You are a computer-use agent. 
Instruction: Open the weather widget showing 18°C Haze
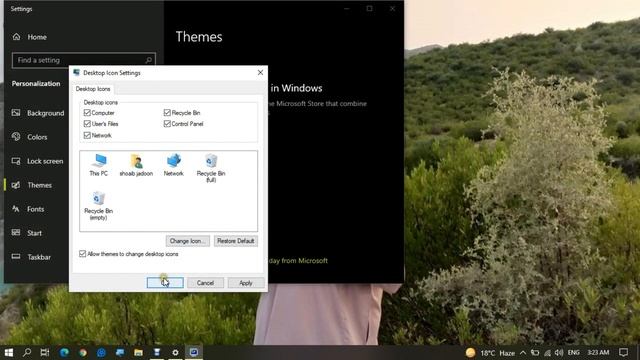point(491,353)
